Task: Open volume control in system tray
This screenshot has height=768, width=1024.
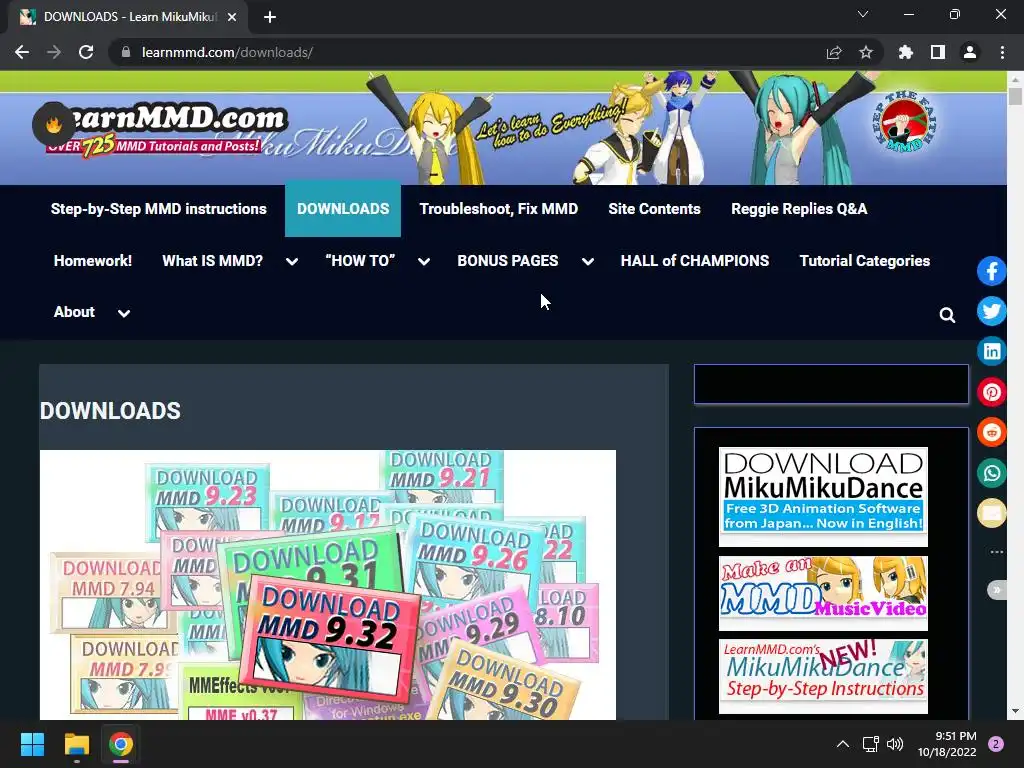Action: point(895,744)
